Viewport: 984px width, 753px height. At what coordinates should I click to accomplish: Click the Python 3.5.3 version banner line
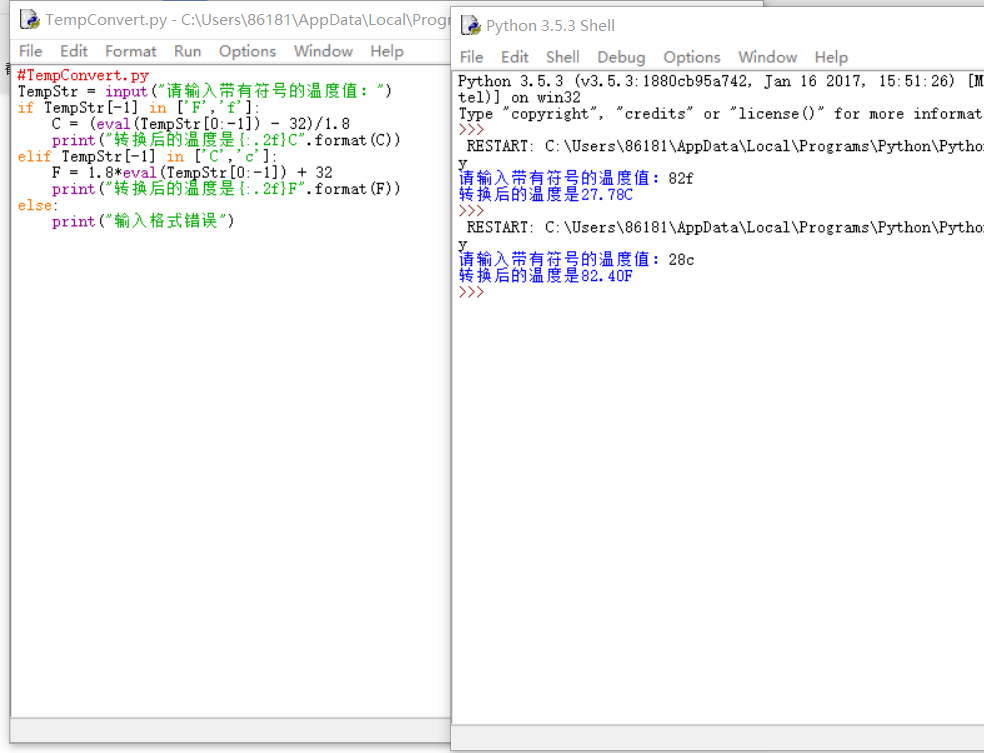[720, 81]
